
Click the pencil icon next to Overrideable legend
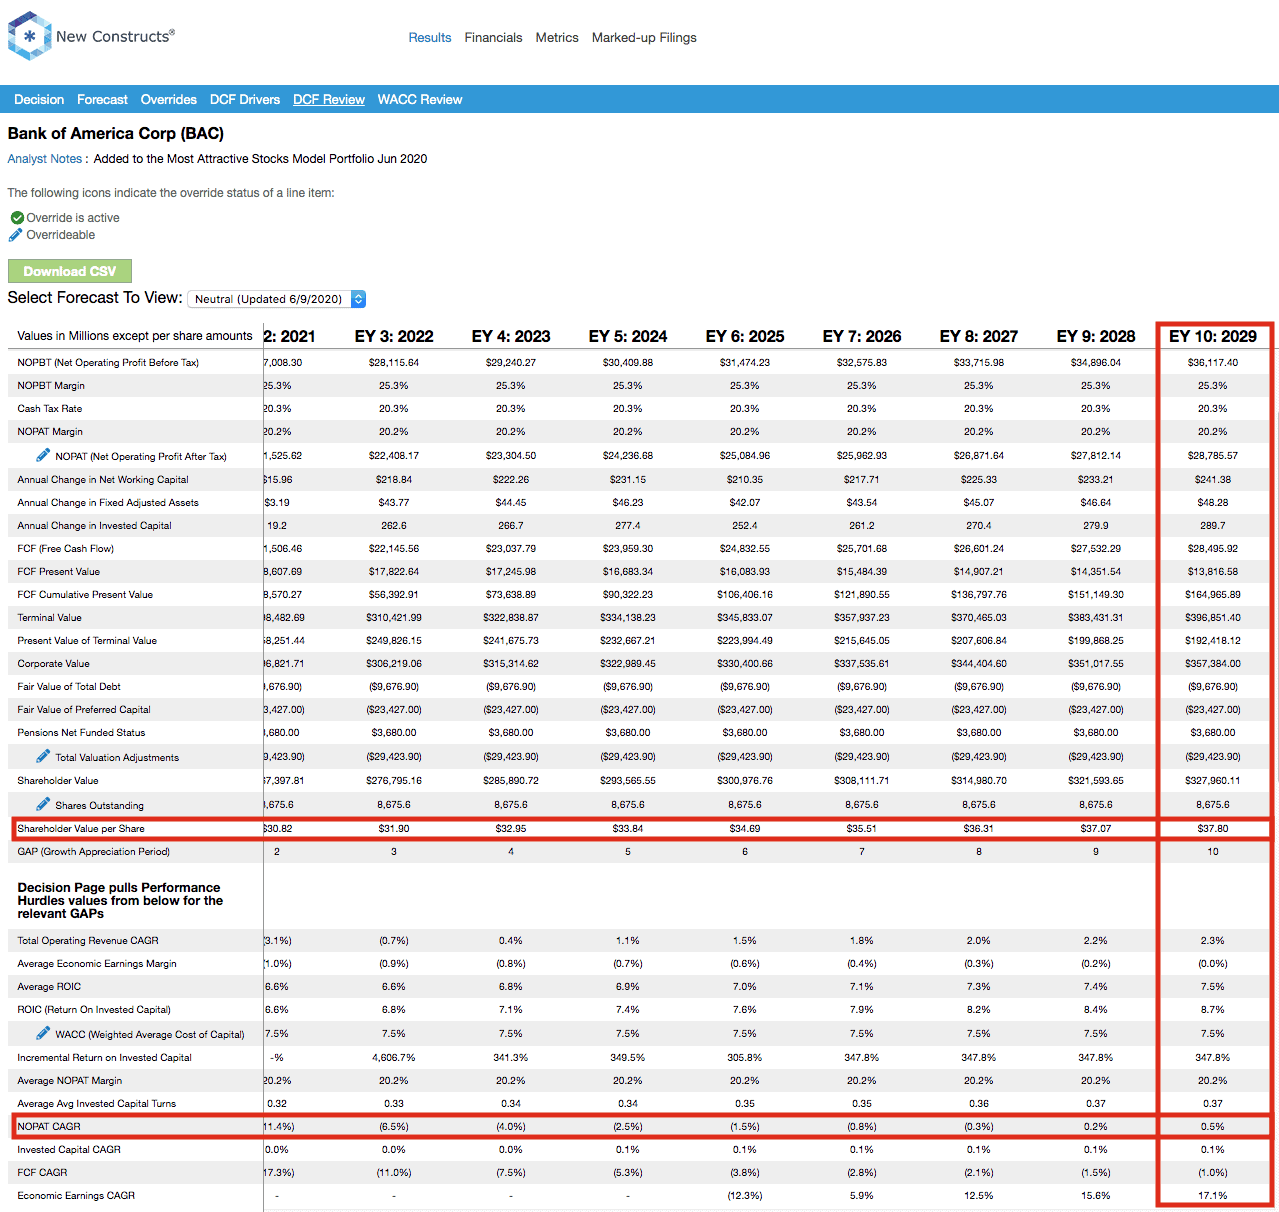15,235
